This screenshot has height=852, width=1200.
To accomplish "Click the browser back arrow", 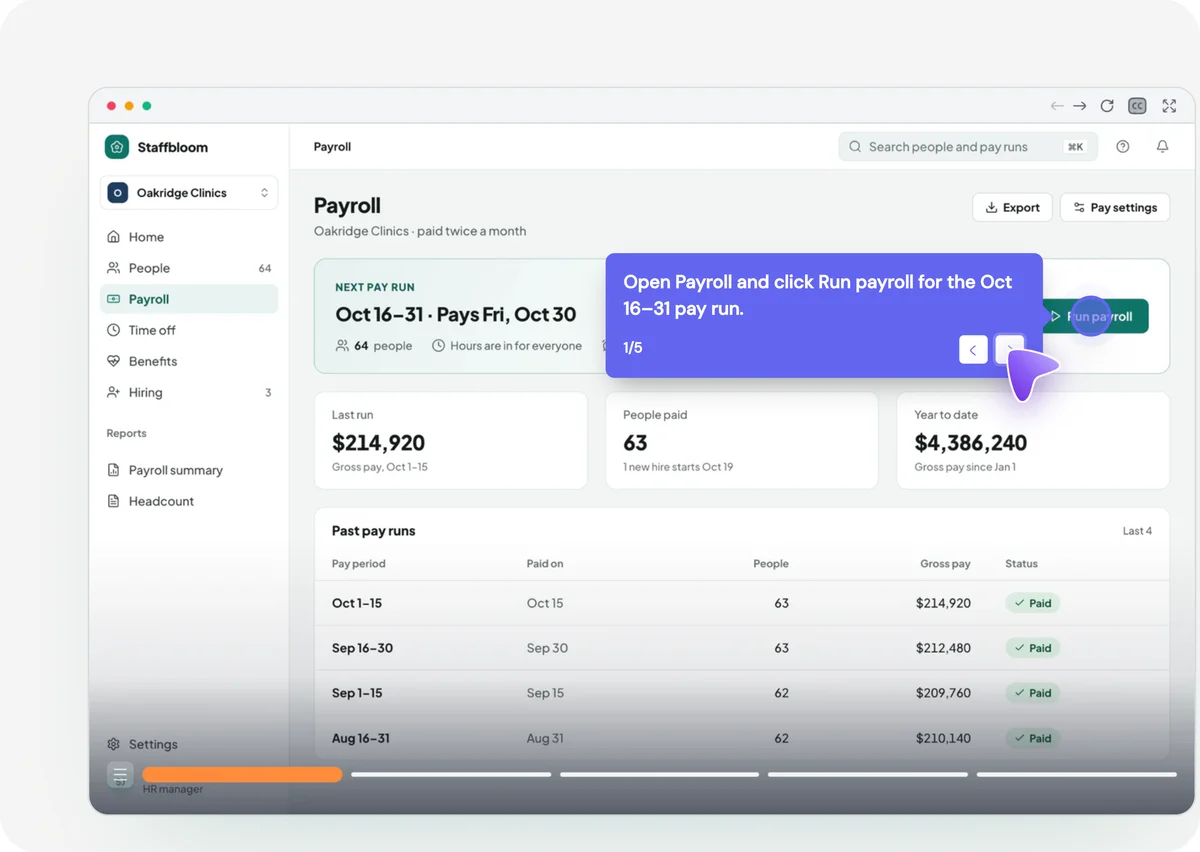I will pos(1057,106).
